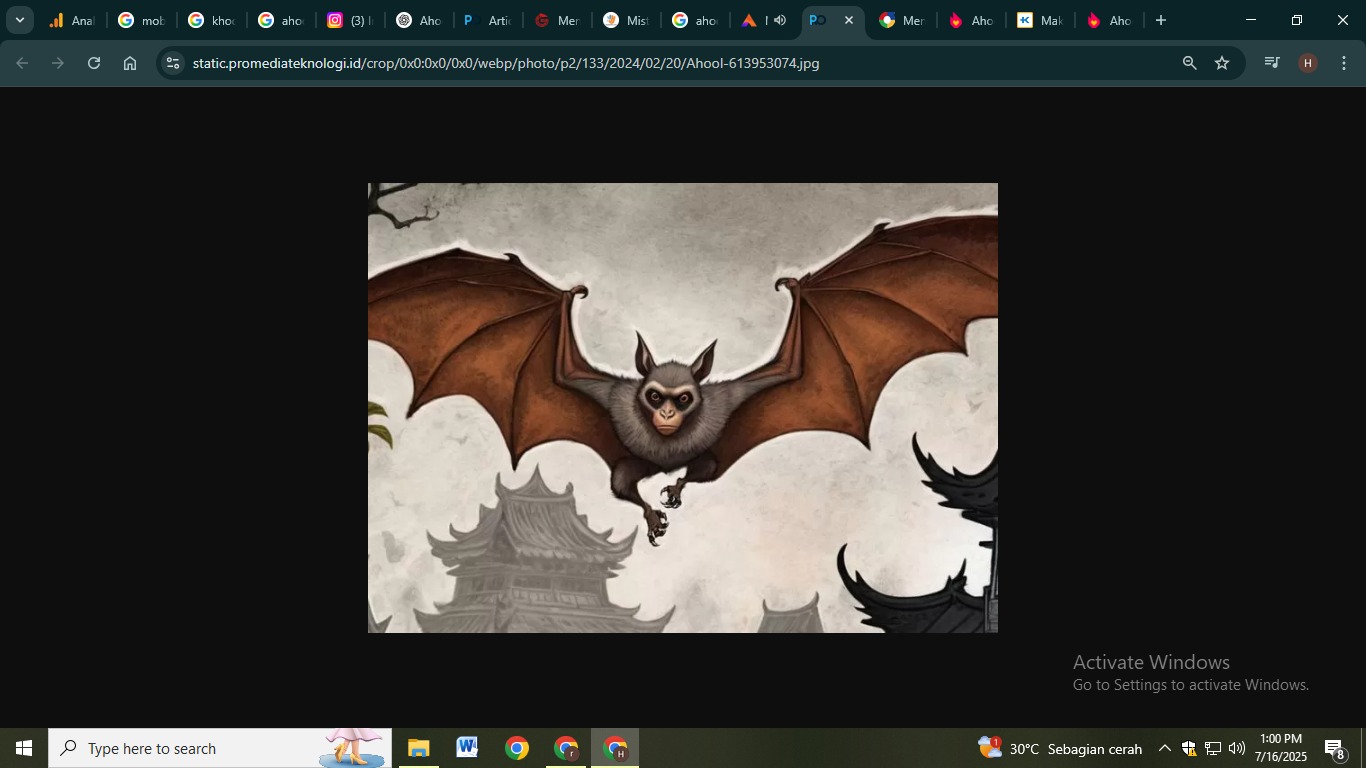Screen dimensions: 1366x768
Task: Close the current image tab
Action: coord(849,20)
